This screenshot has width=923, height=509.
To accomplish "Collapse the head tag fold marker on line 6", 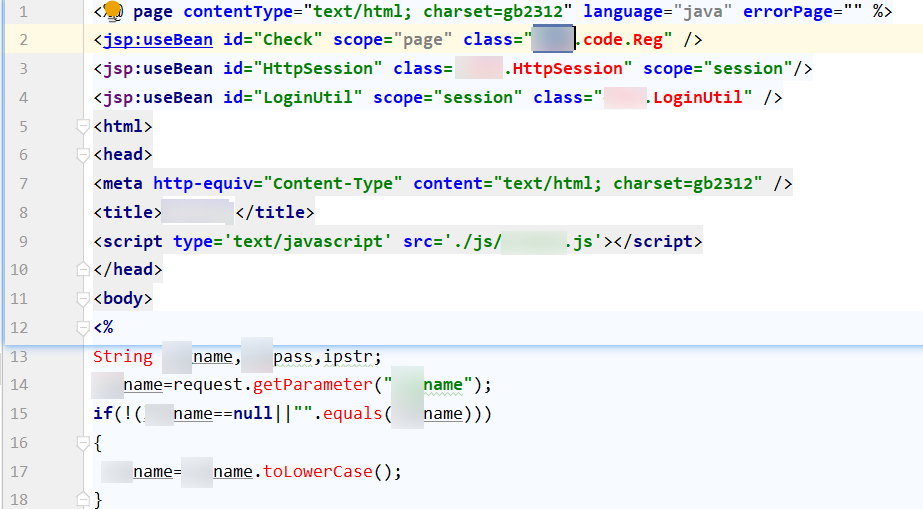I will [x=82, y=155].
